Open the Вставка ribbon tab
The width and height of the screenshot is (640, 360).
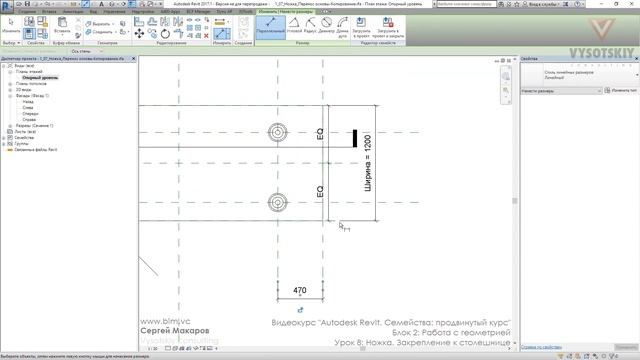49,12
